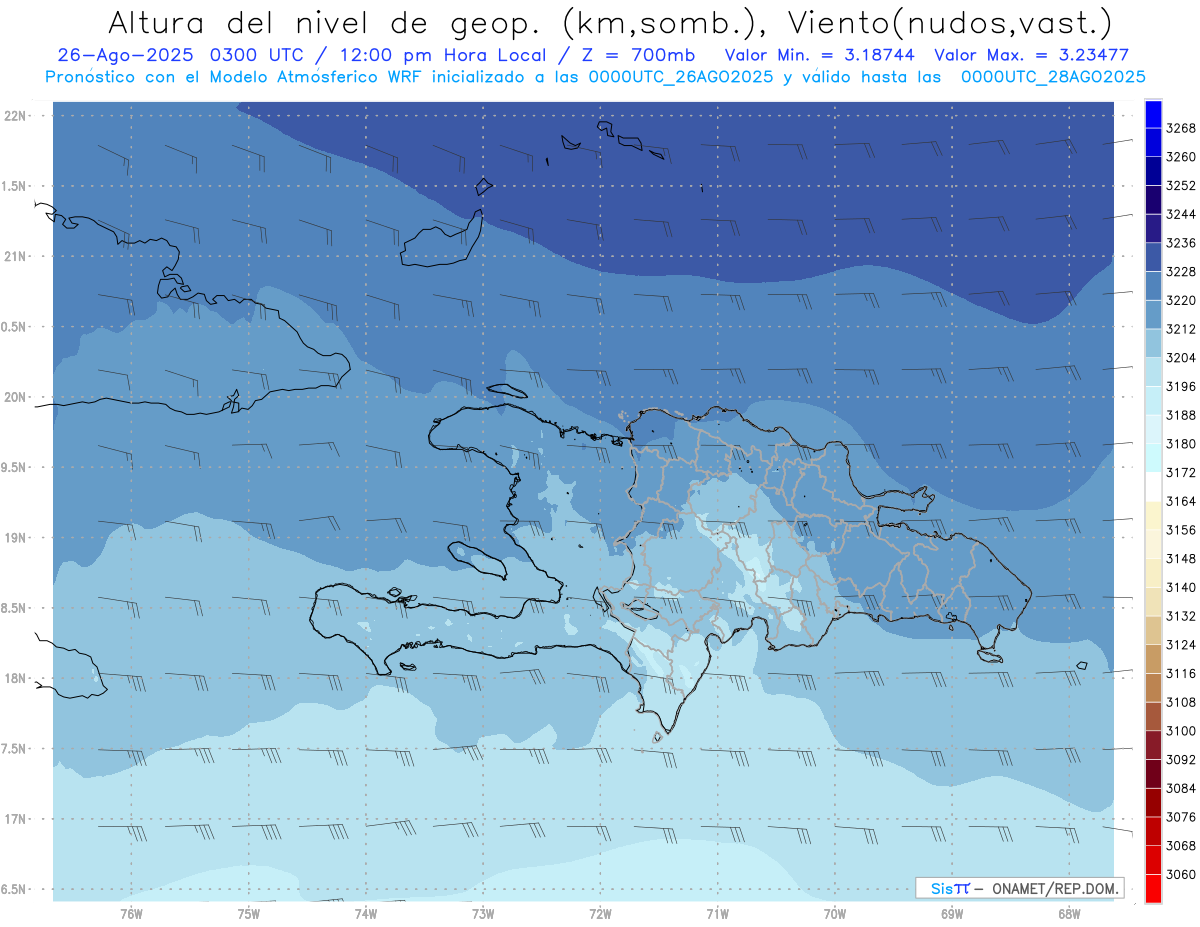This screenshot has width=1200, height=927.
Task: Click the 3092 colorbar value label
Action: [1181, 760]
